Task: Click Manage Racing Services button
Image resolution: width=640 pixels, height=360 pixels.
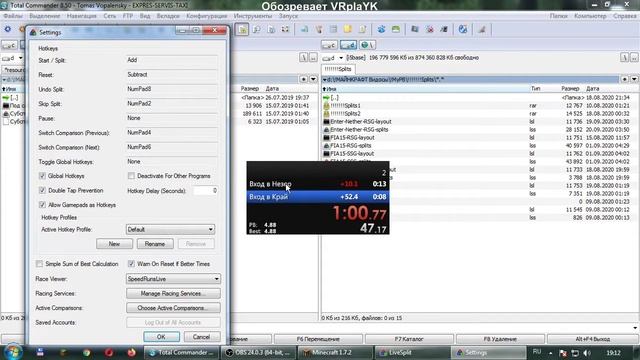Action: tap(173, 293)
